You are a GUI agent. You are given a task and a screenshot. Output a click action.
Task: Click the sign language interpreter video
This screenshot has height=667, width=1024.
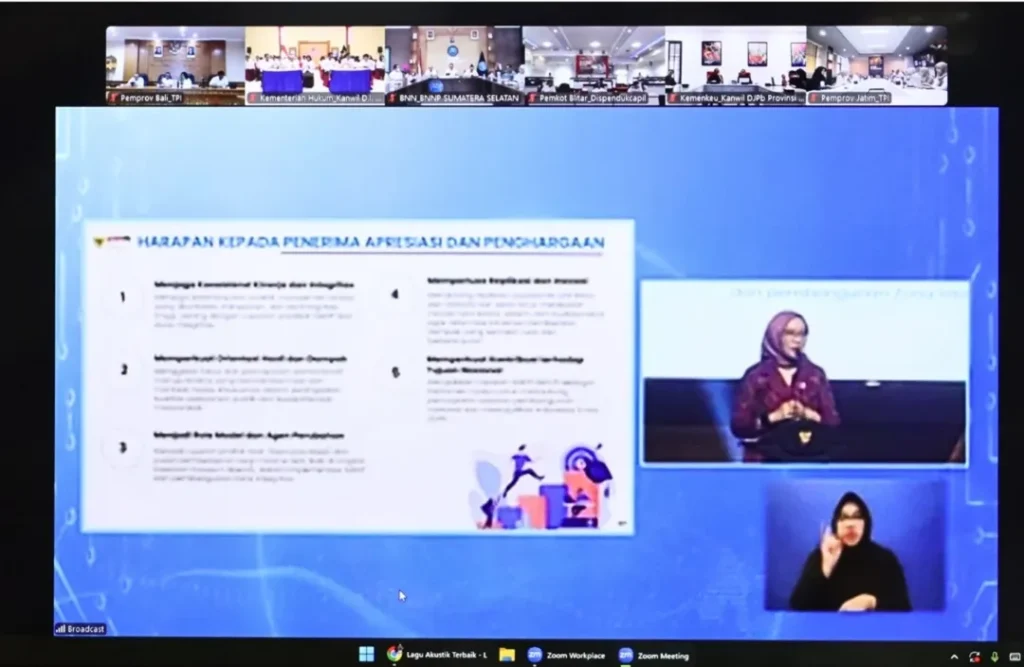click(x=853, y=546)
